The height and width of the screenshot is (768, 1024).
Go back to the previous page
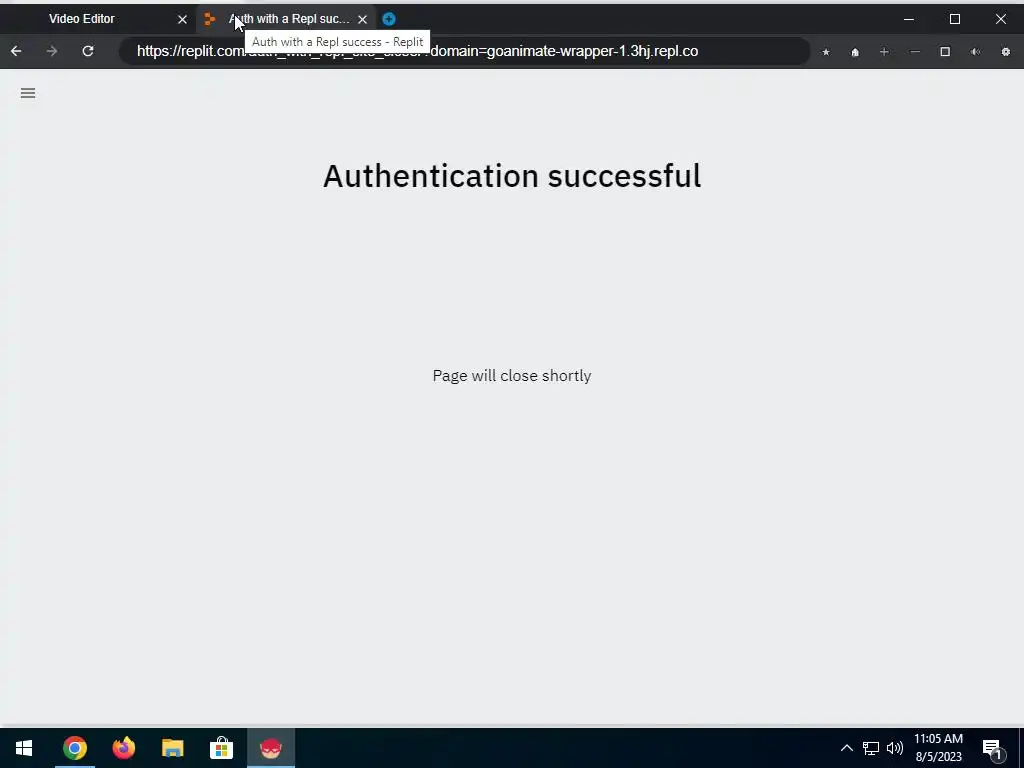16,51
